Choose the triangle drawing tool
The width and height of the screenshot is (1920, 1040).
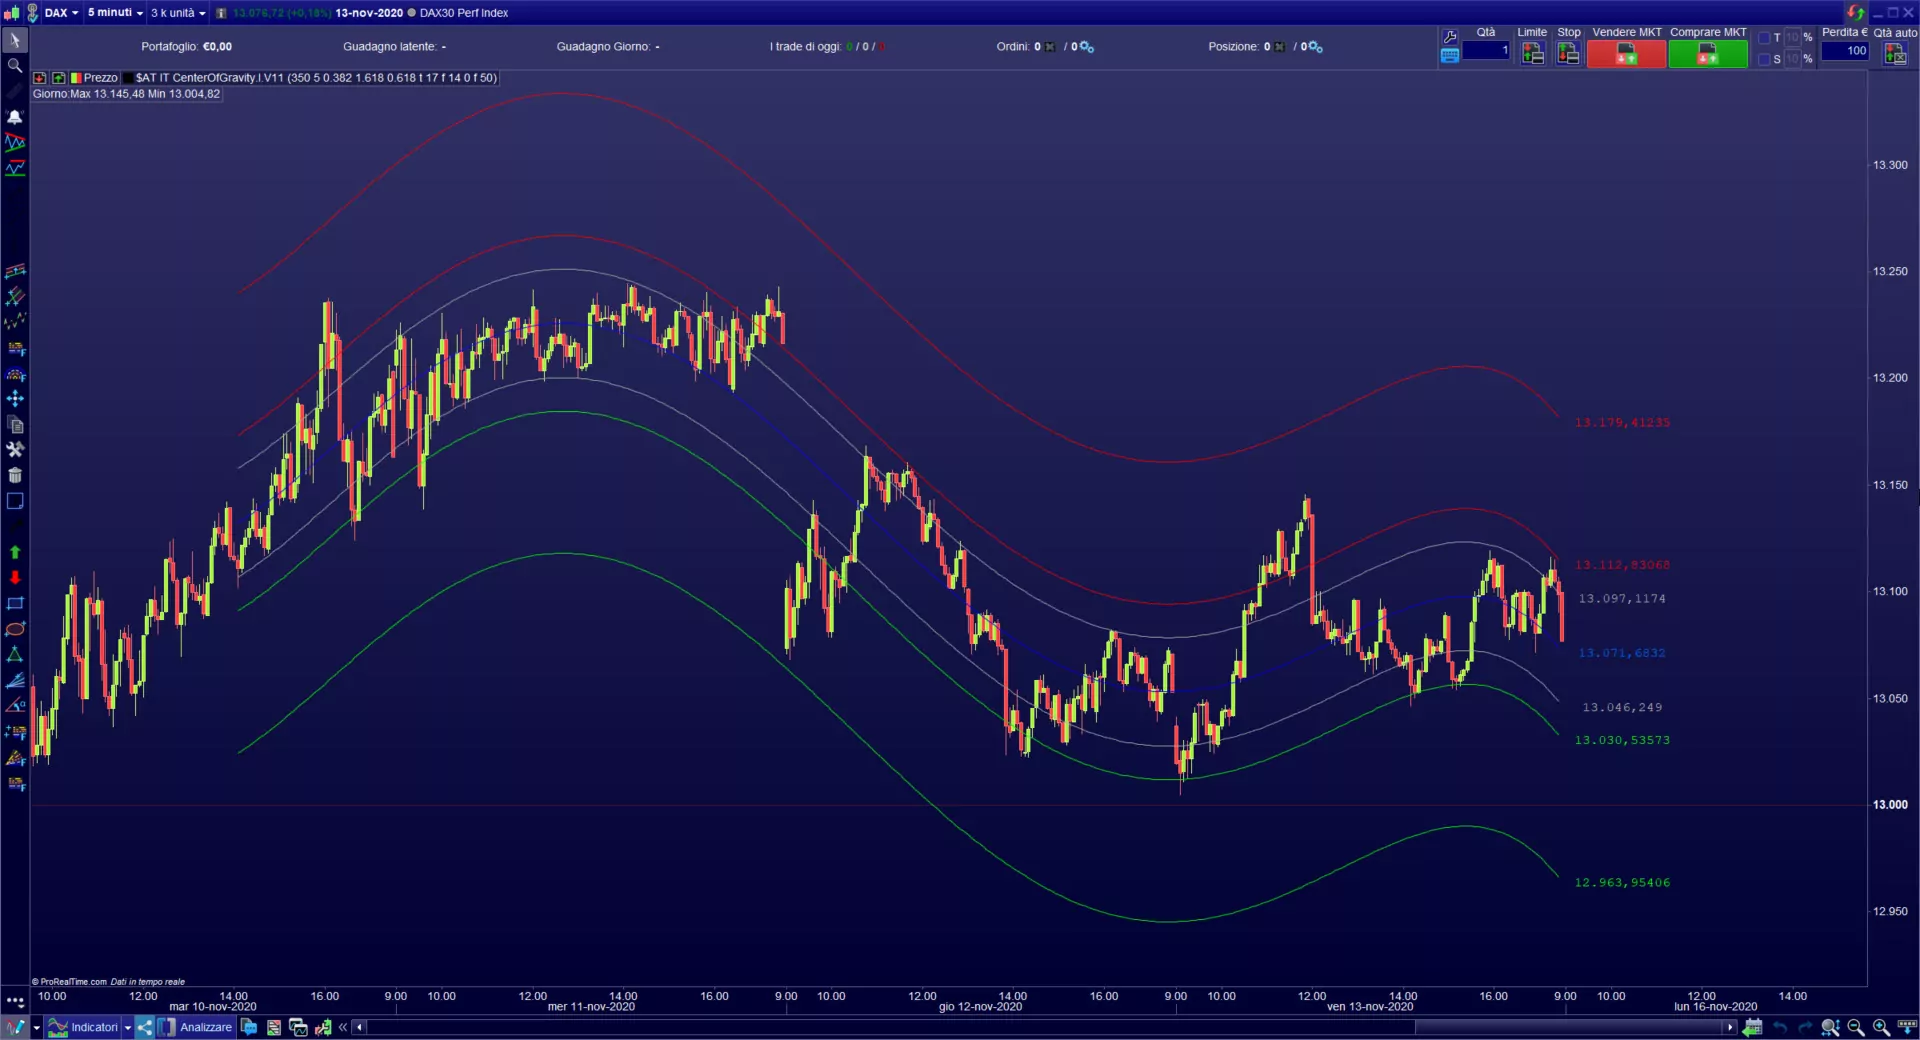click(15, 655)
